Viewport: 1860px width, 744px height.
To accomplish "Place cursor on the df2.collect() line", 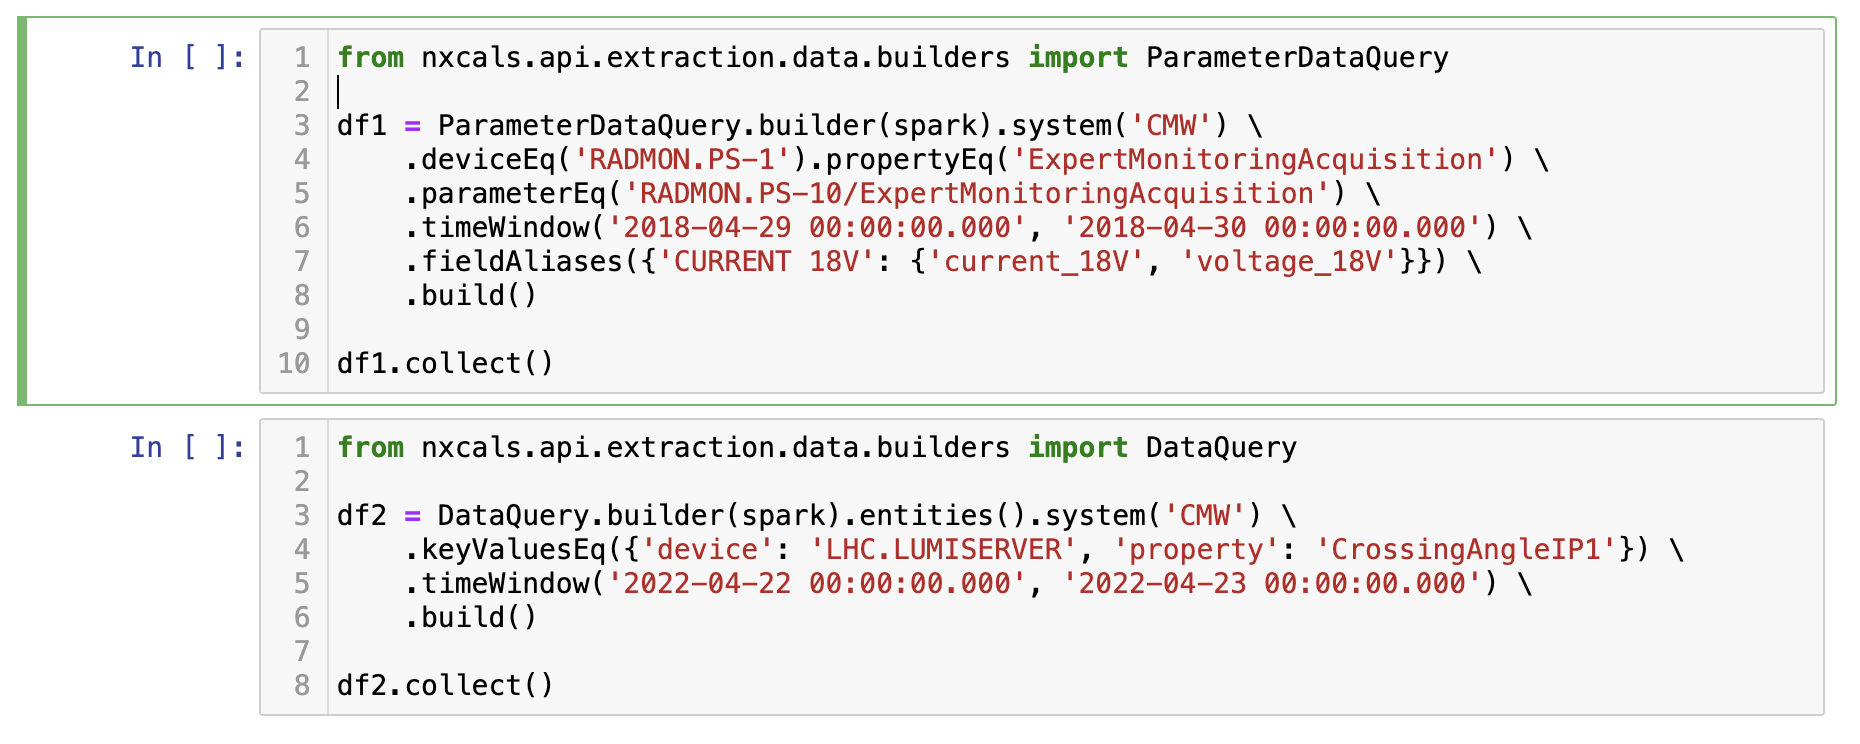I will (445, 685).
